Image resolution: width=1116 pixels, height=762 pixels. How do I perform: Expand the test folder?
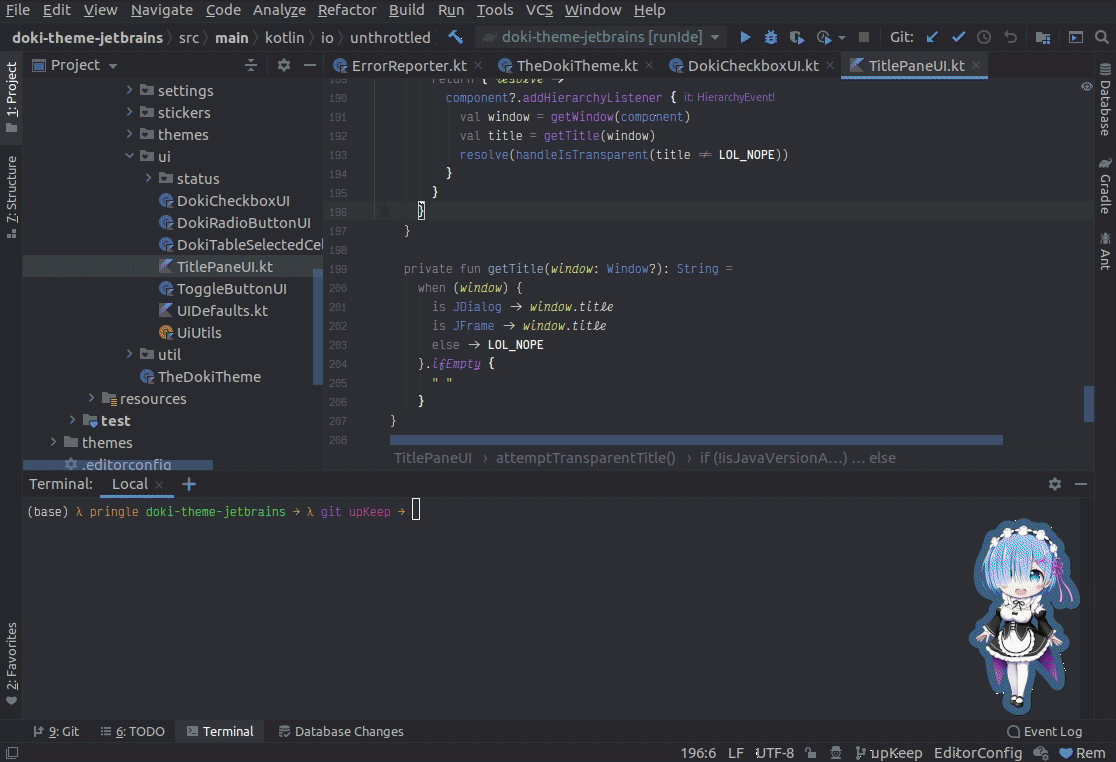73,420
